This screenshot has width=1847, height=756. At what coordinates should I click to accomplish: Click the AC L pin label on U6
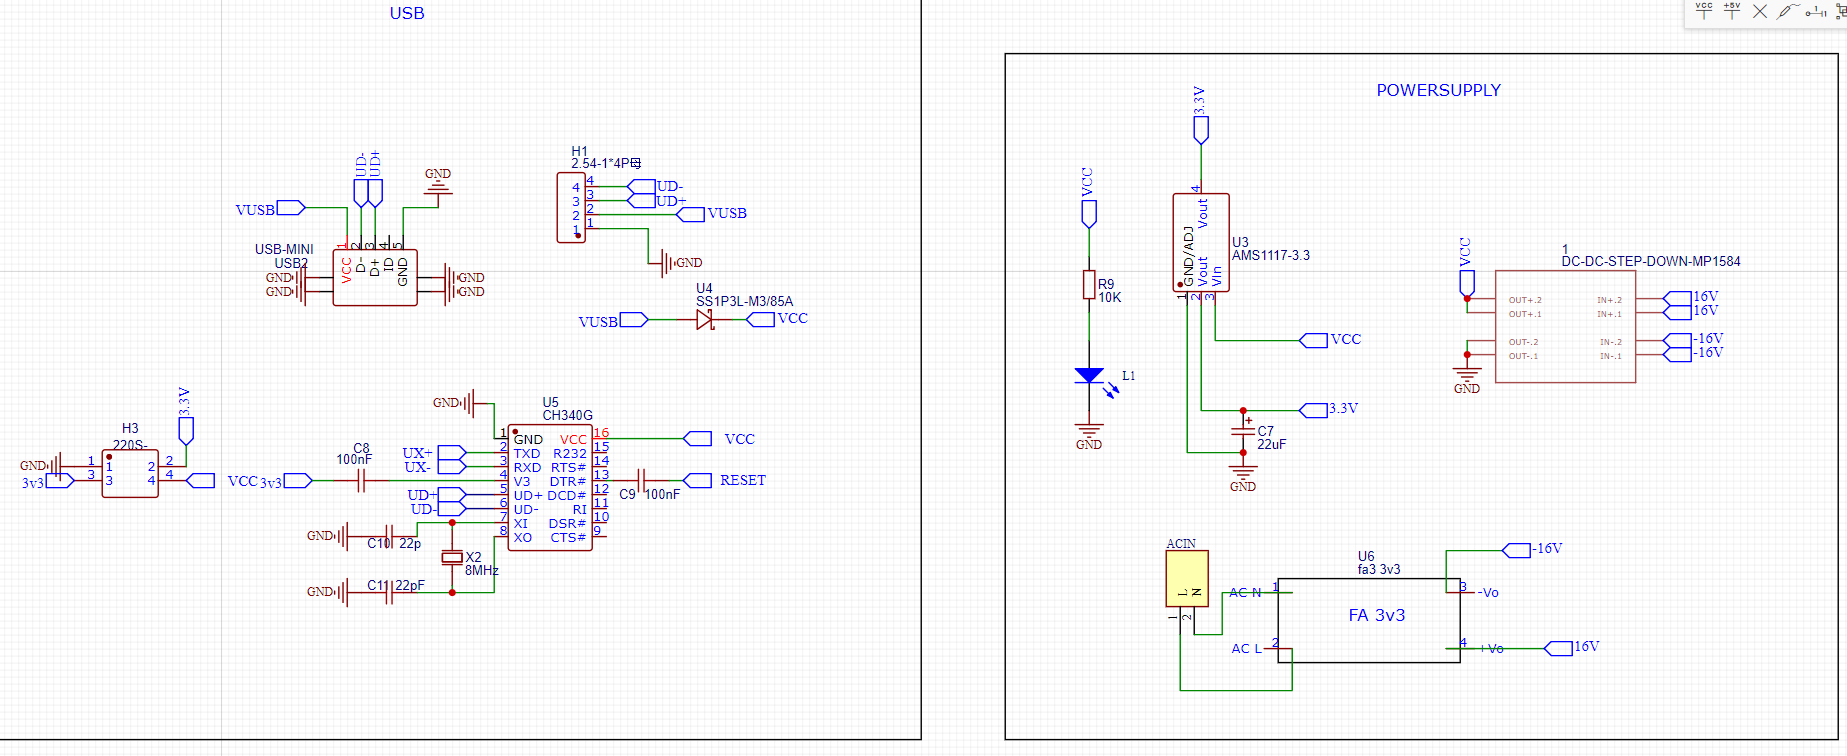1246,649
